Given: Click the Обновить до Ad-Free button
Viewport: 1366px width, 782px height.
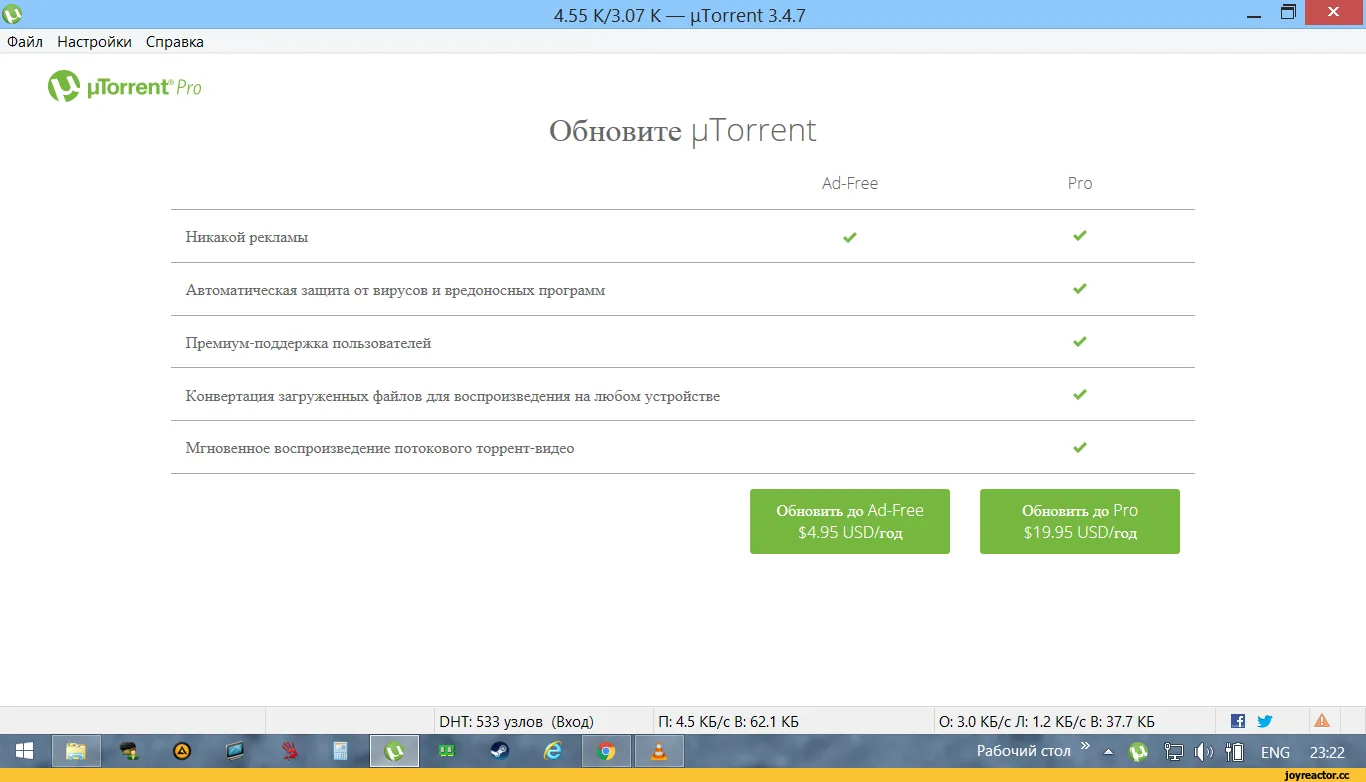Looking at the screenshot, I should 850,521.
